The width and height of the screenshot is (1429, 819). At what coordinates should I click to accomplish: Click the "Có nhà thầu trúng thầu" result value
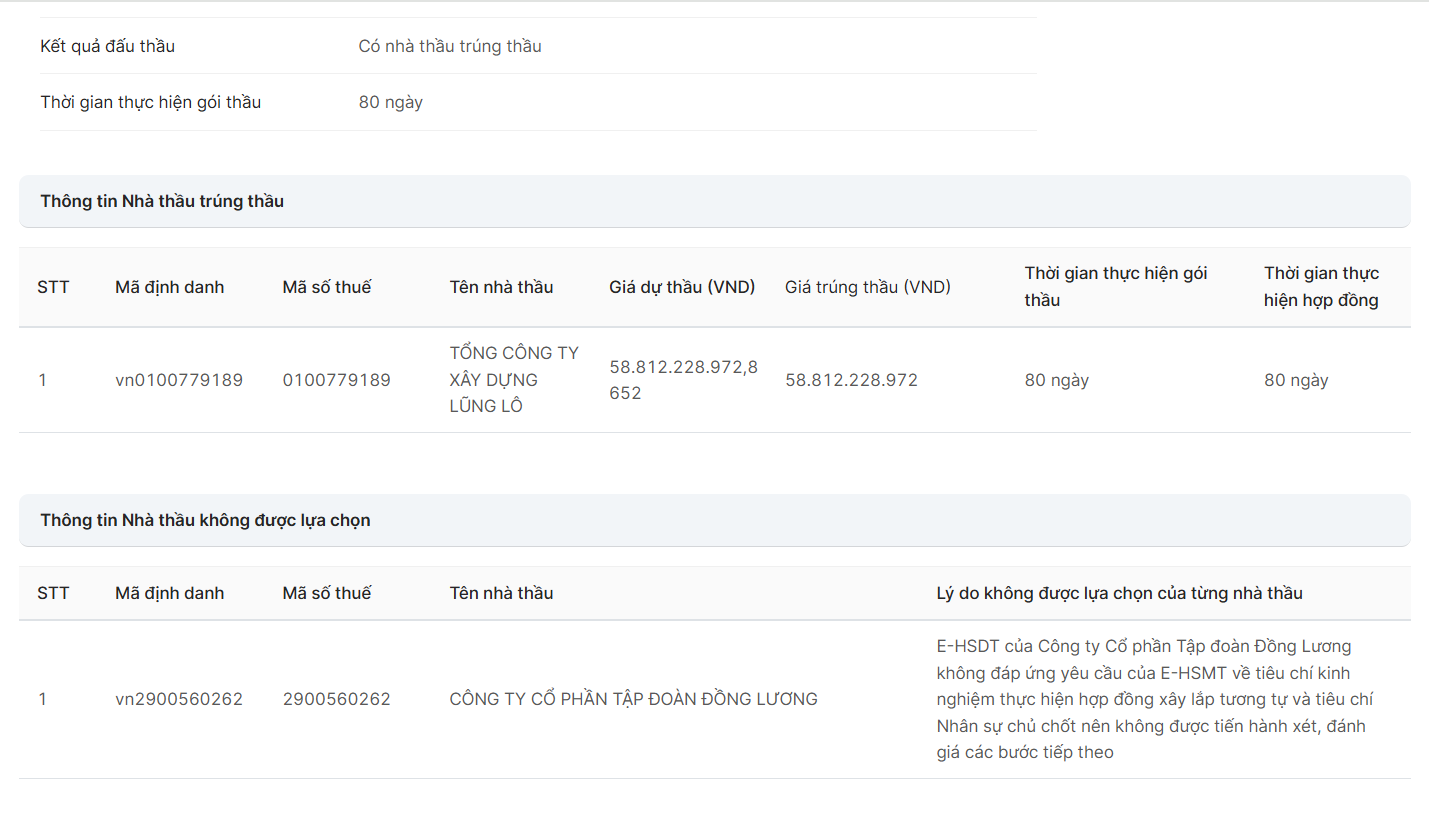tap(450, 46)
